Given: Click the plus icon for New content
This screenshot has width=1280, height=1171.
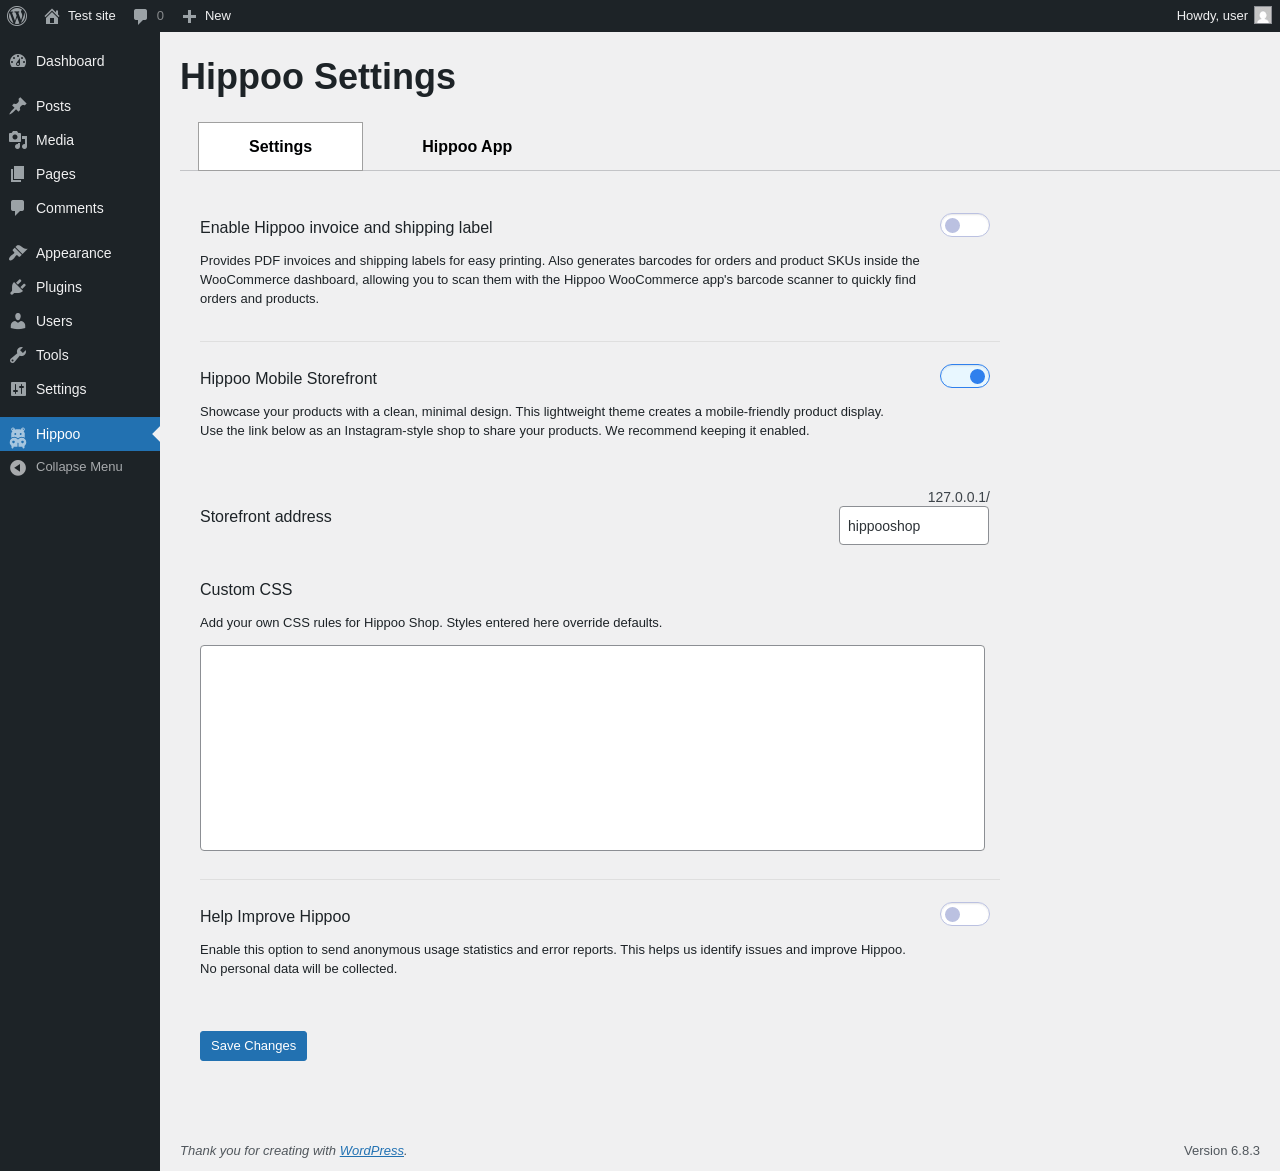Looking at the screenshot, I should 189,16.
